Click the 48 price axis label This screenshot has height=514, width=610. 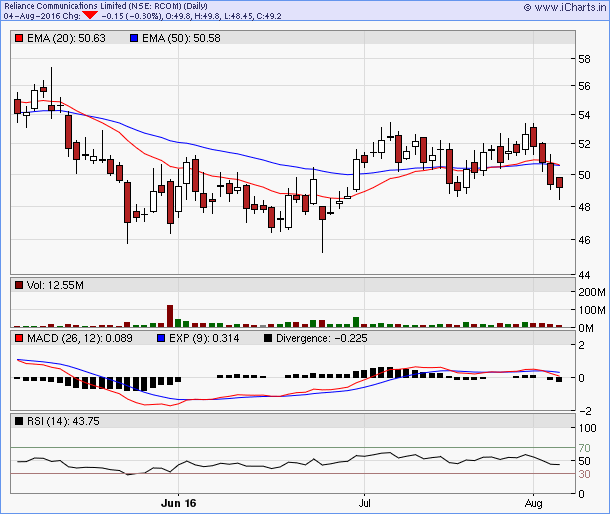(x=584, y=207)
